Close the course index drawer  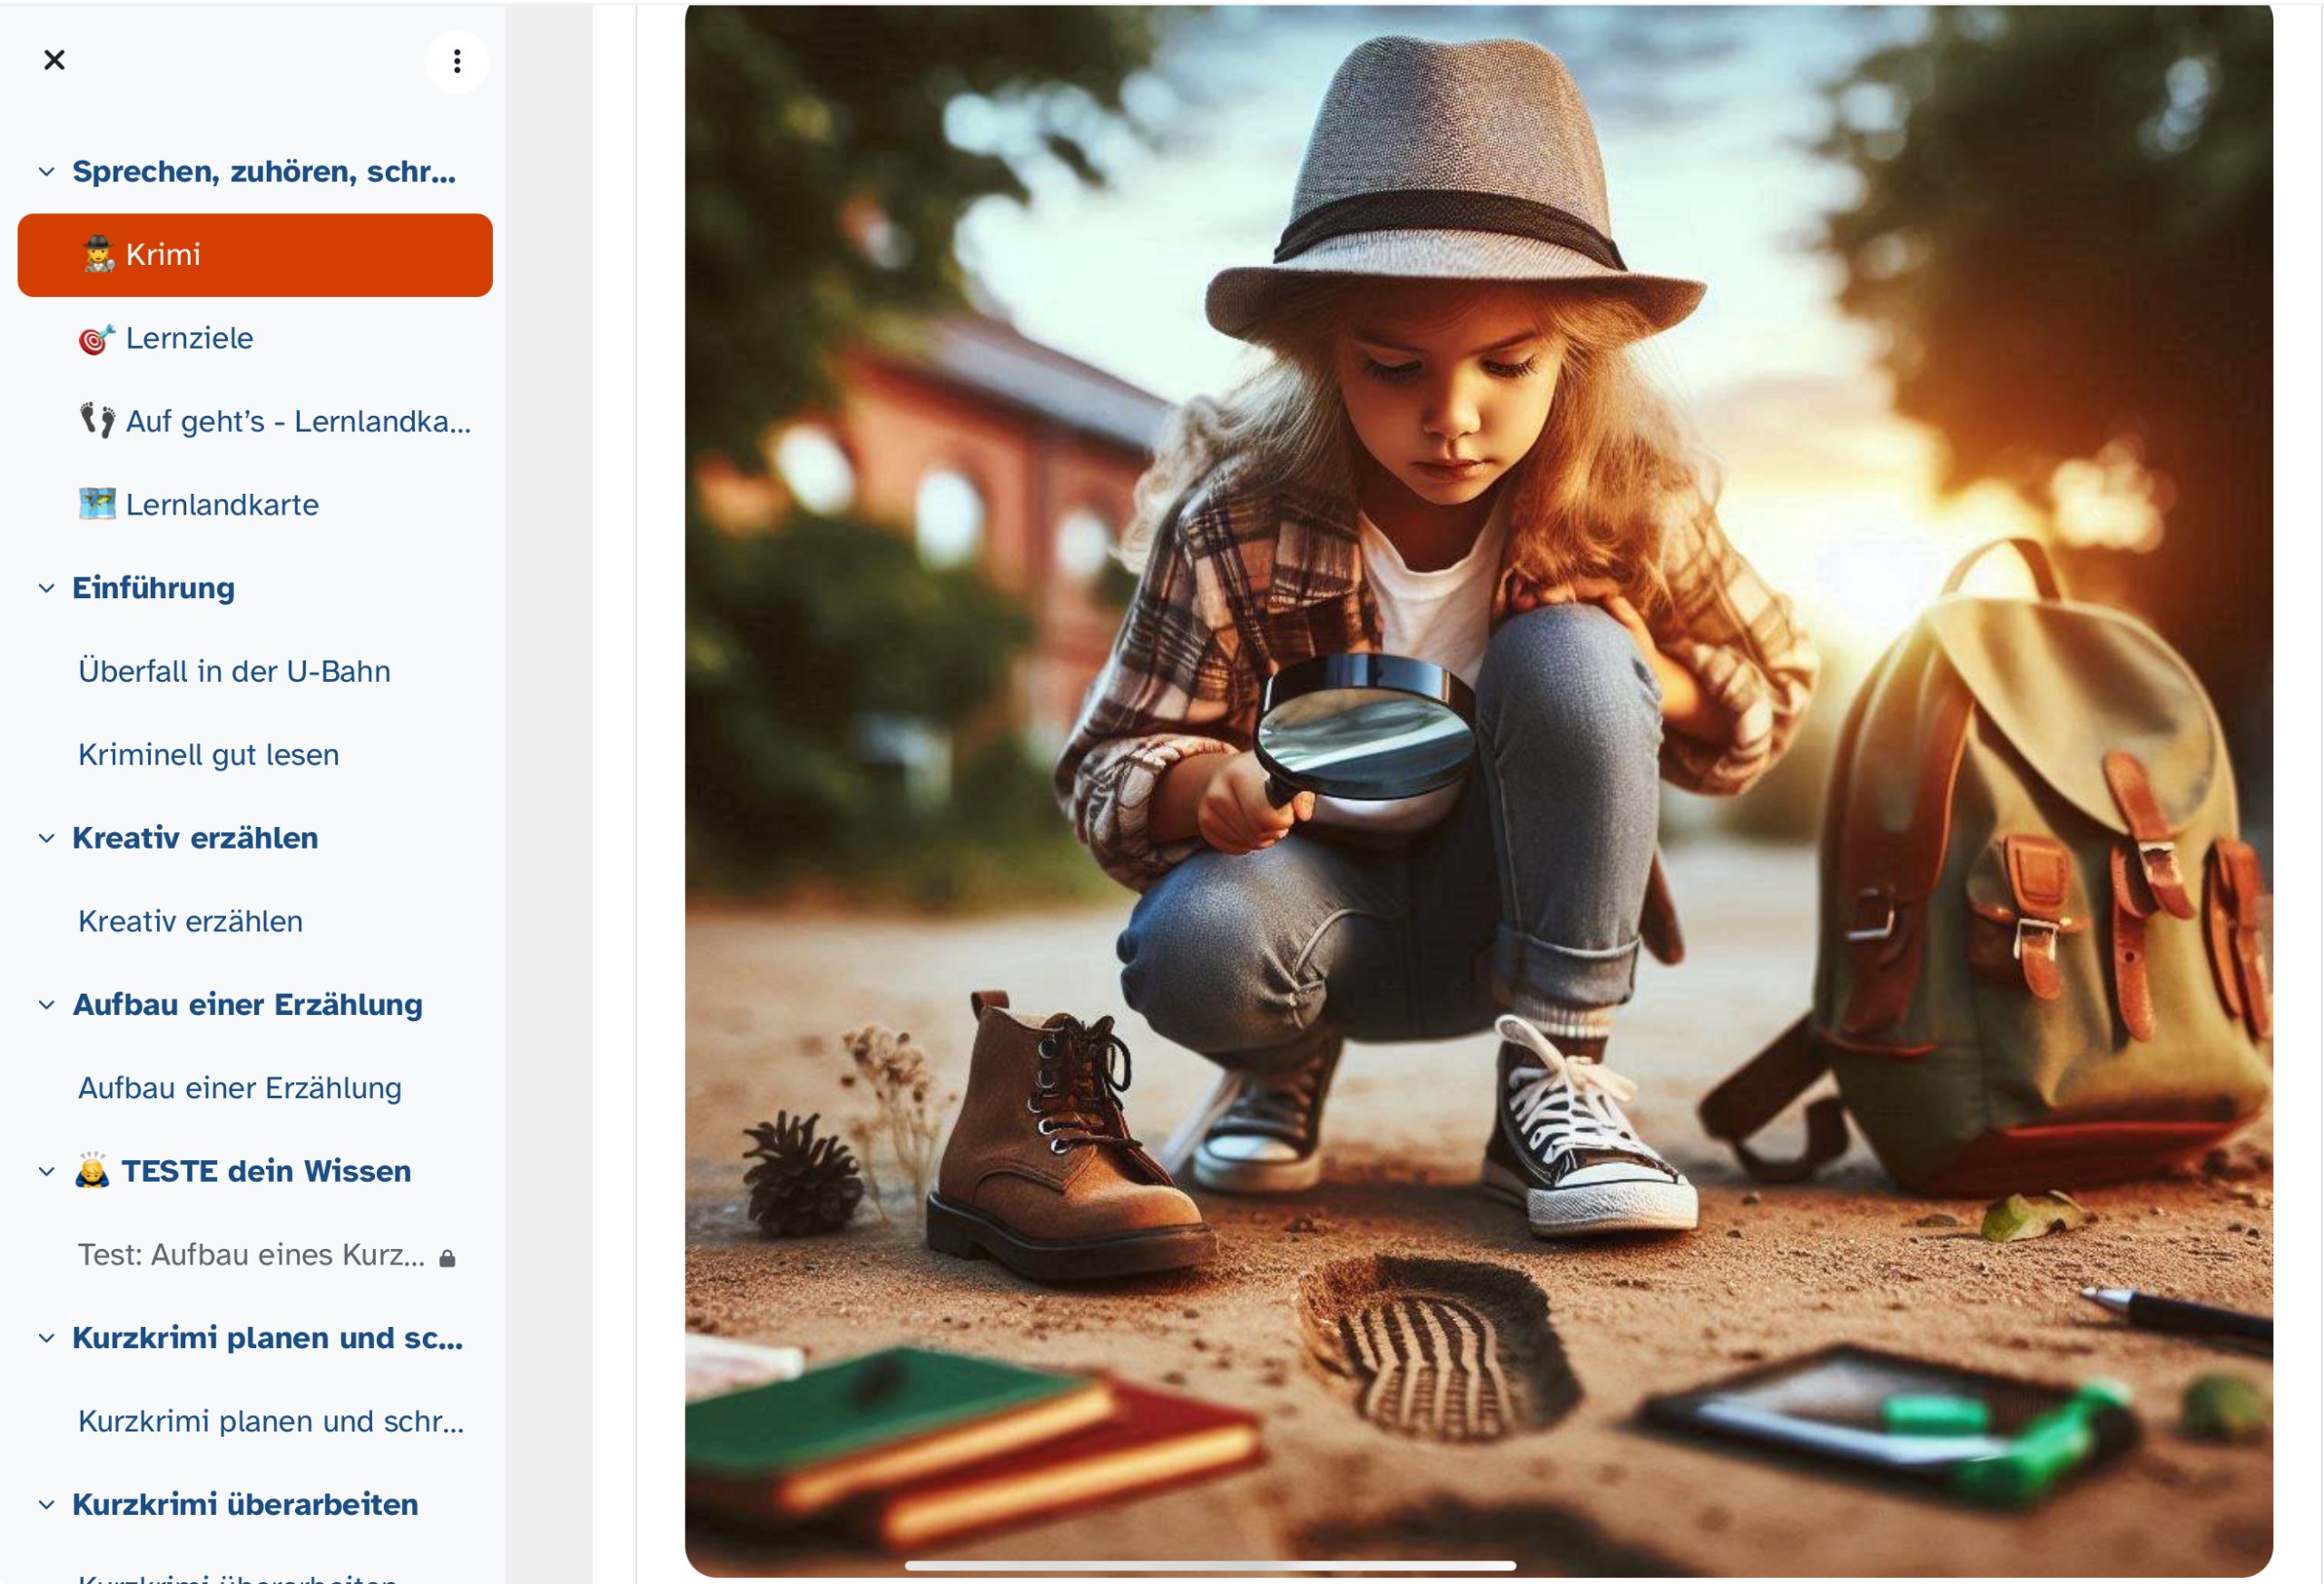(55, 60)
